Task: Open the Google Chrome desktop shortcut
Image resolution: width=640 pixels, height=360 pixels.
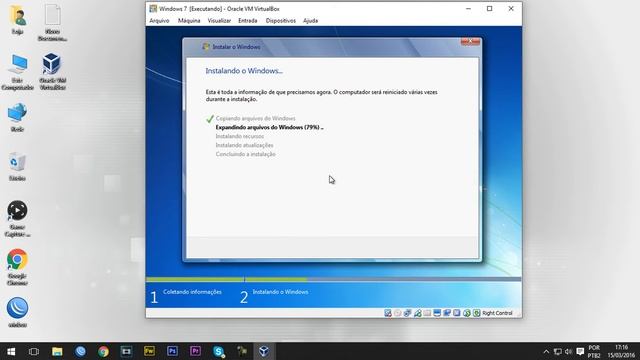Action: 17,267
